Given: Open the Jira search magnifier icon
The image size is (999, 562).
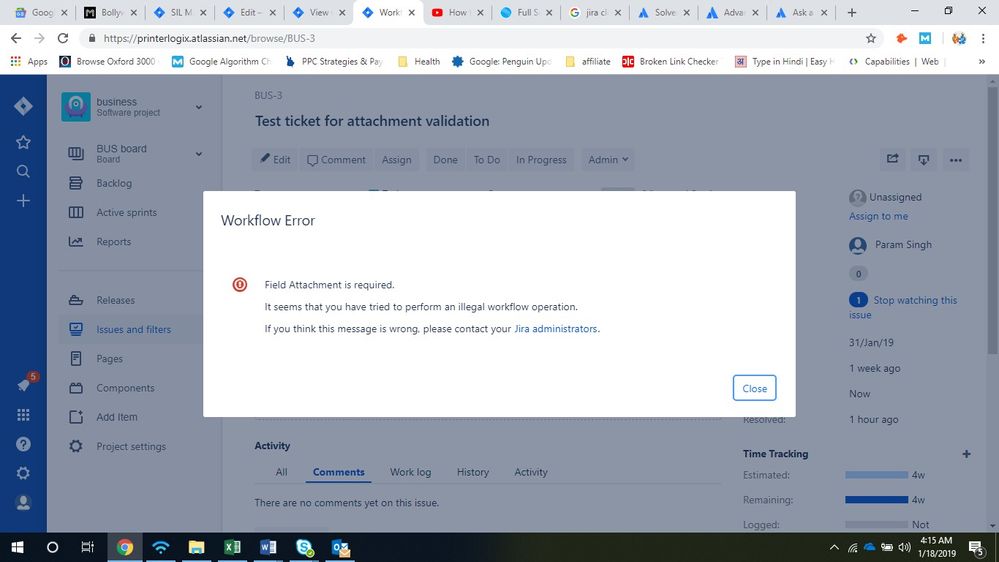Looking at the screenshot, I should point(23,171).
